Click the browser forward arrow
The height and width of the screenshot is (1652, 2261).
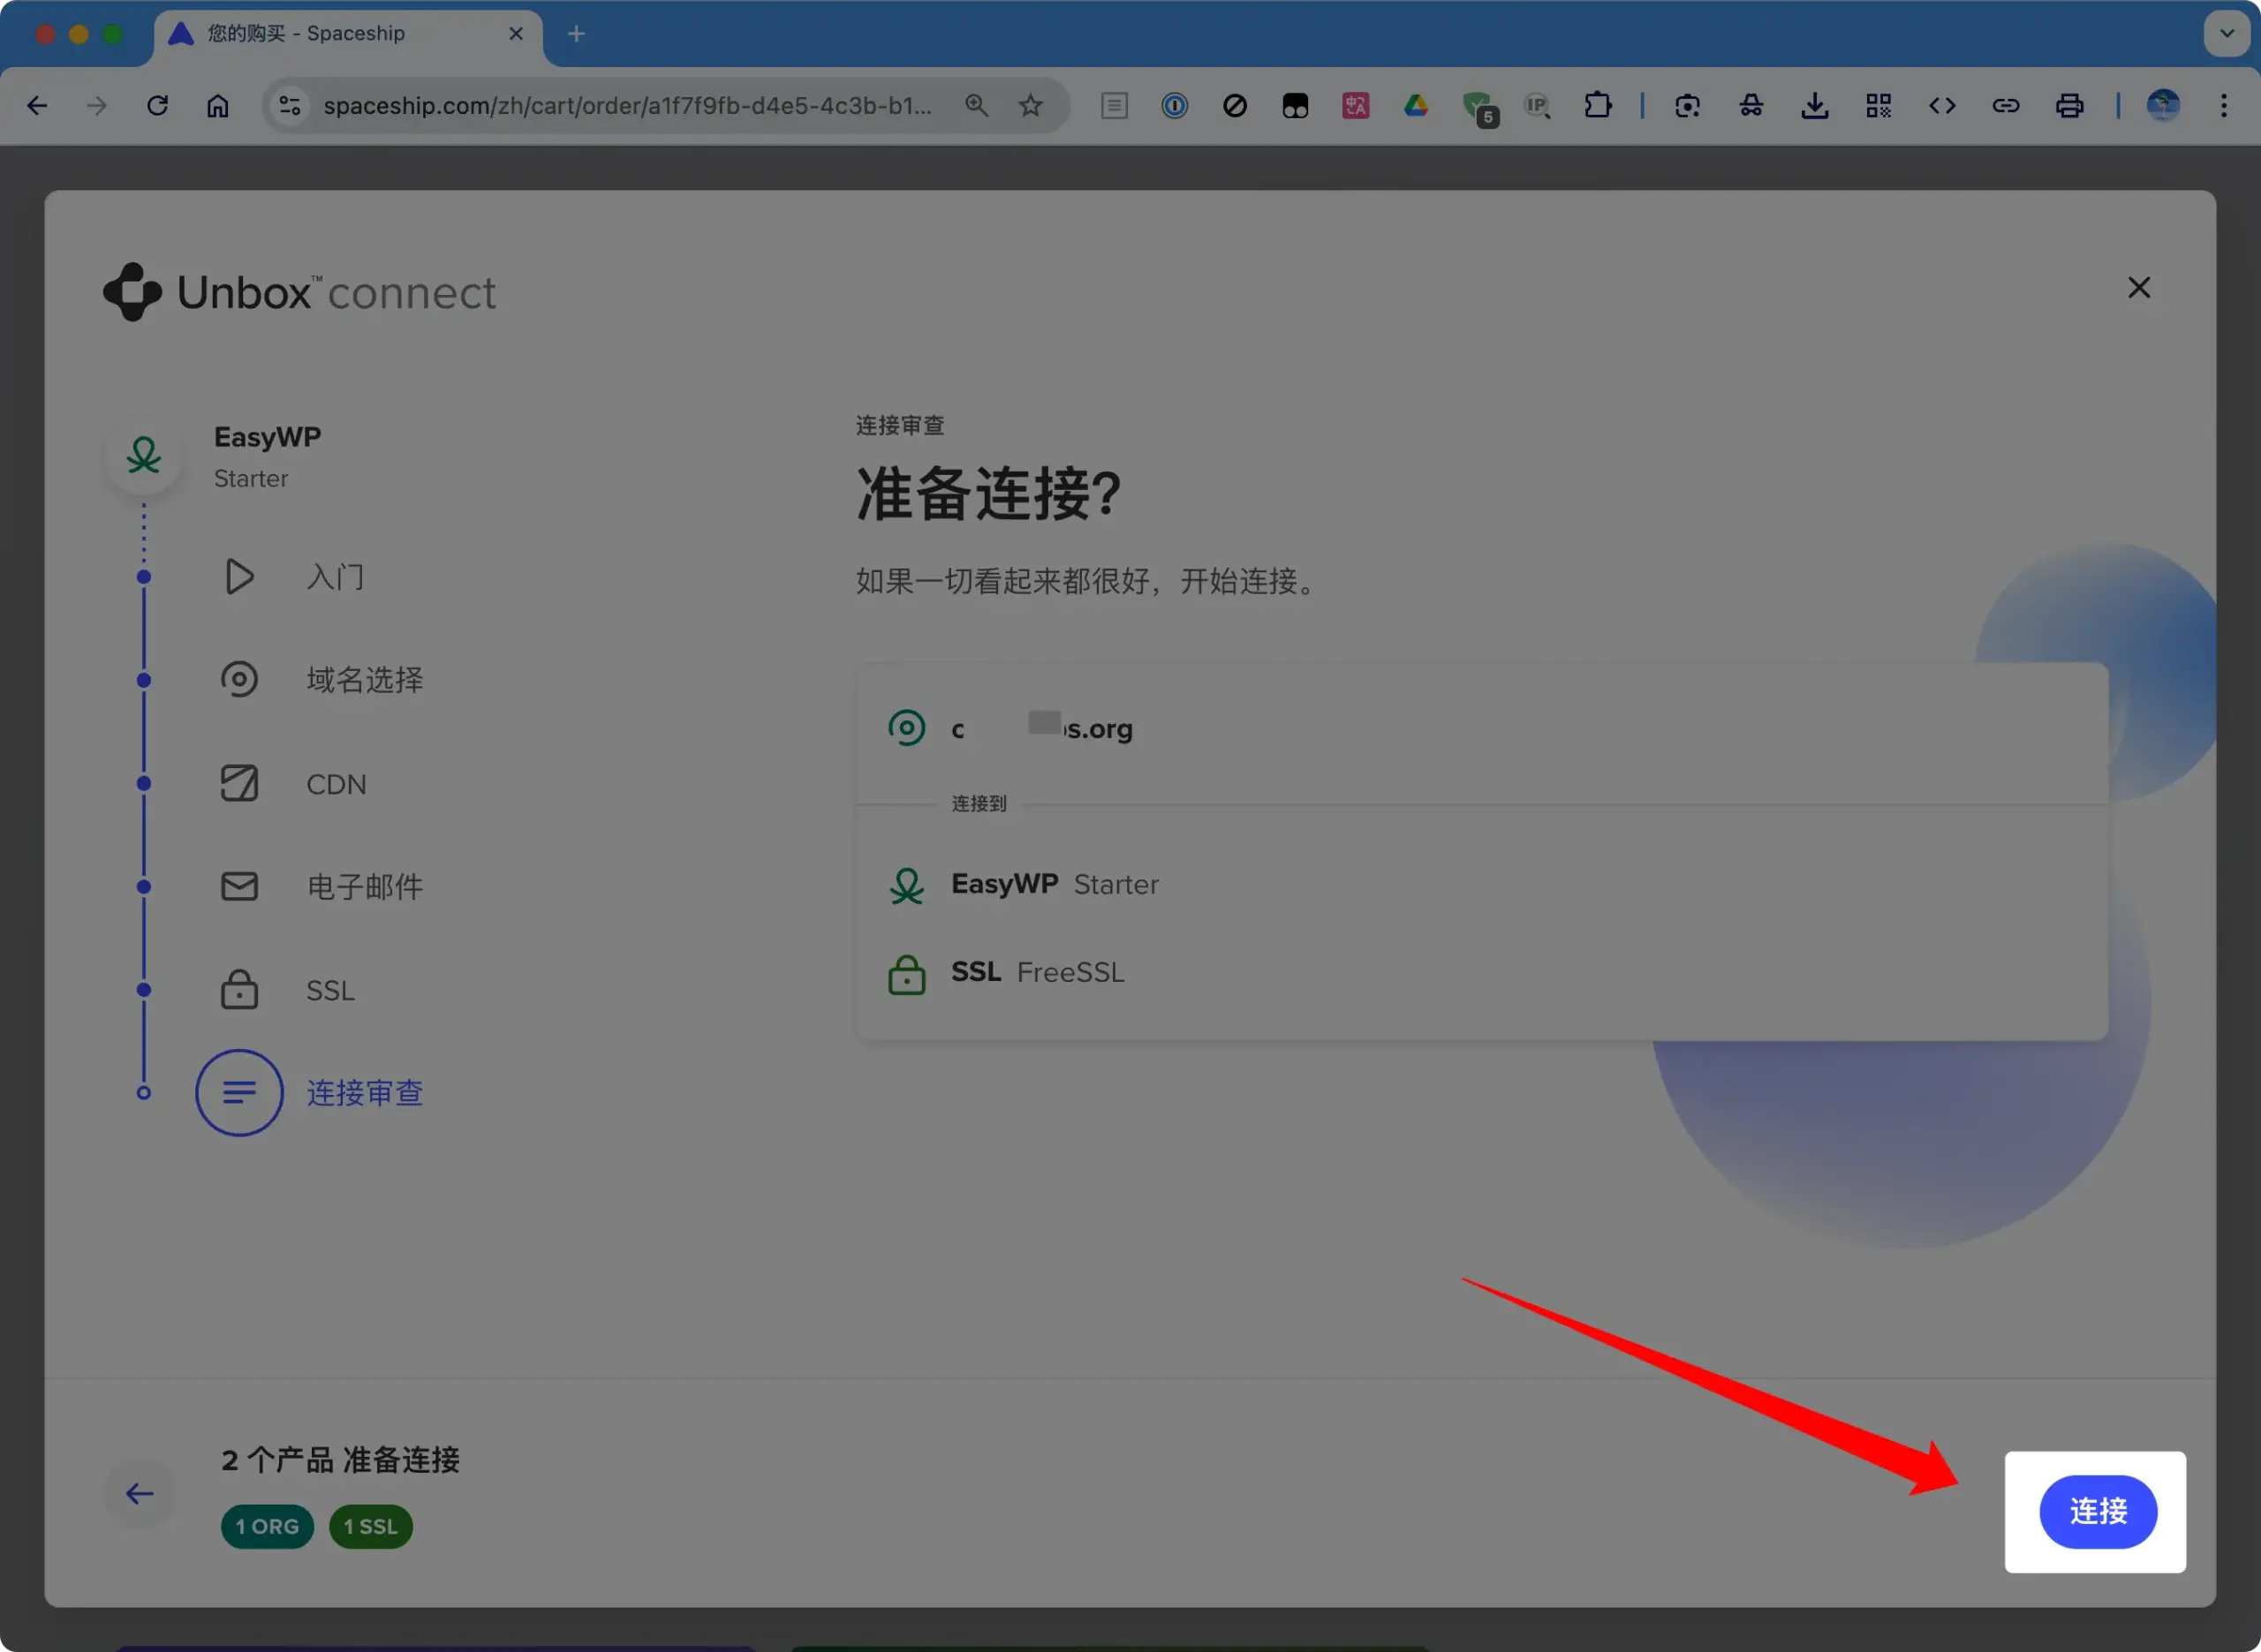(96, 105)
